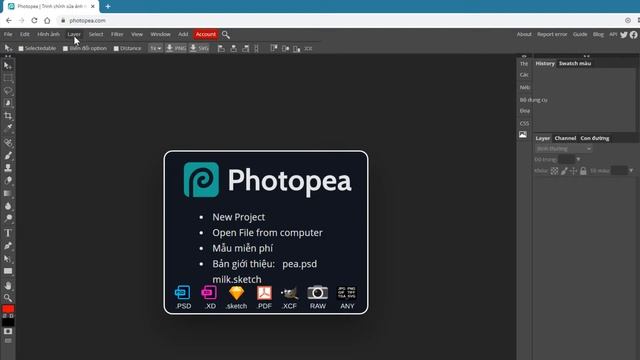Toggle Quick Mask mode icon in toolbar
The width and height of the screenshot is (640, 360).
8,331
